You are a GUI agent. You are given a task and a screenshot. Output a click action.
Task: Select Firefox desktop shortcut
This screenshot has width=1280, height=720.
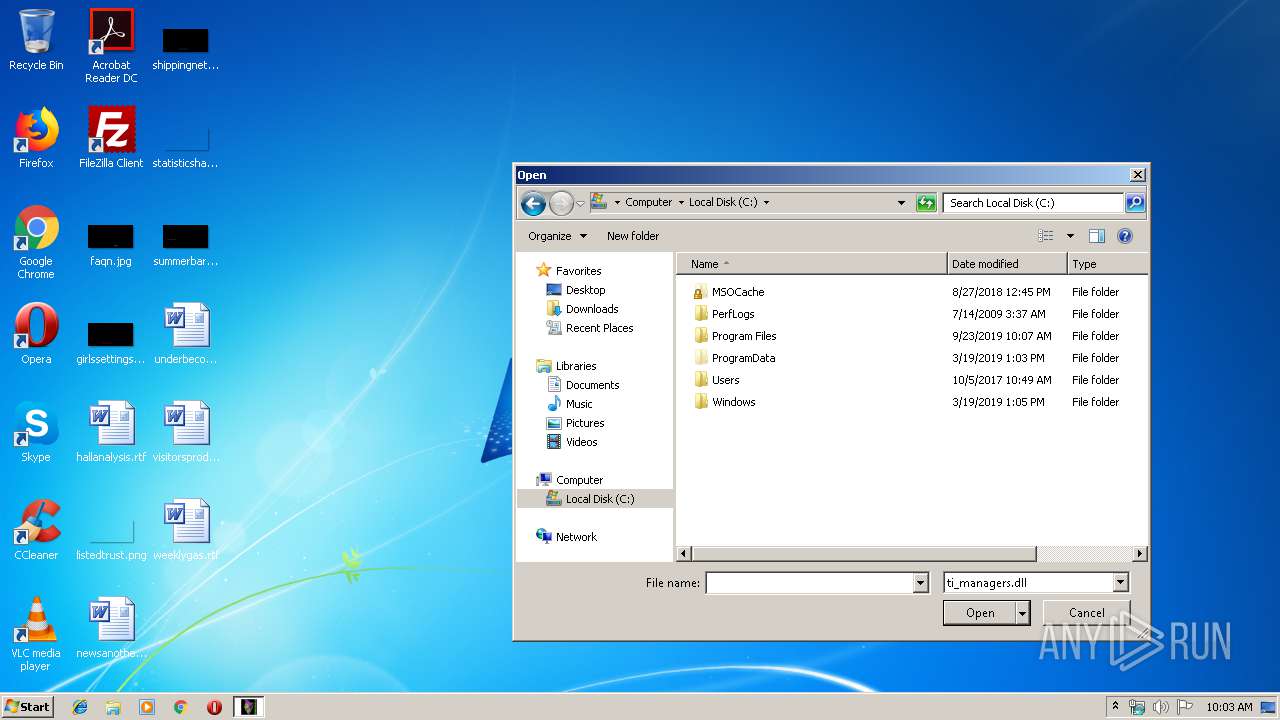click(36, 137)
